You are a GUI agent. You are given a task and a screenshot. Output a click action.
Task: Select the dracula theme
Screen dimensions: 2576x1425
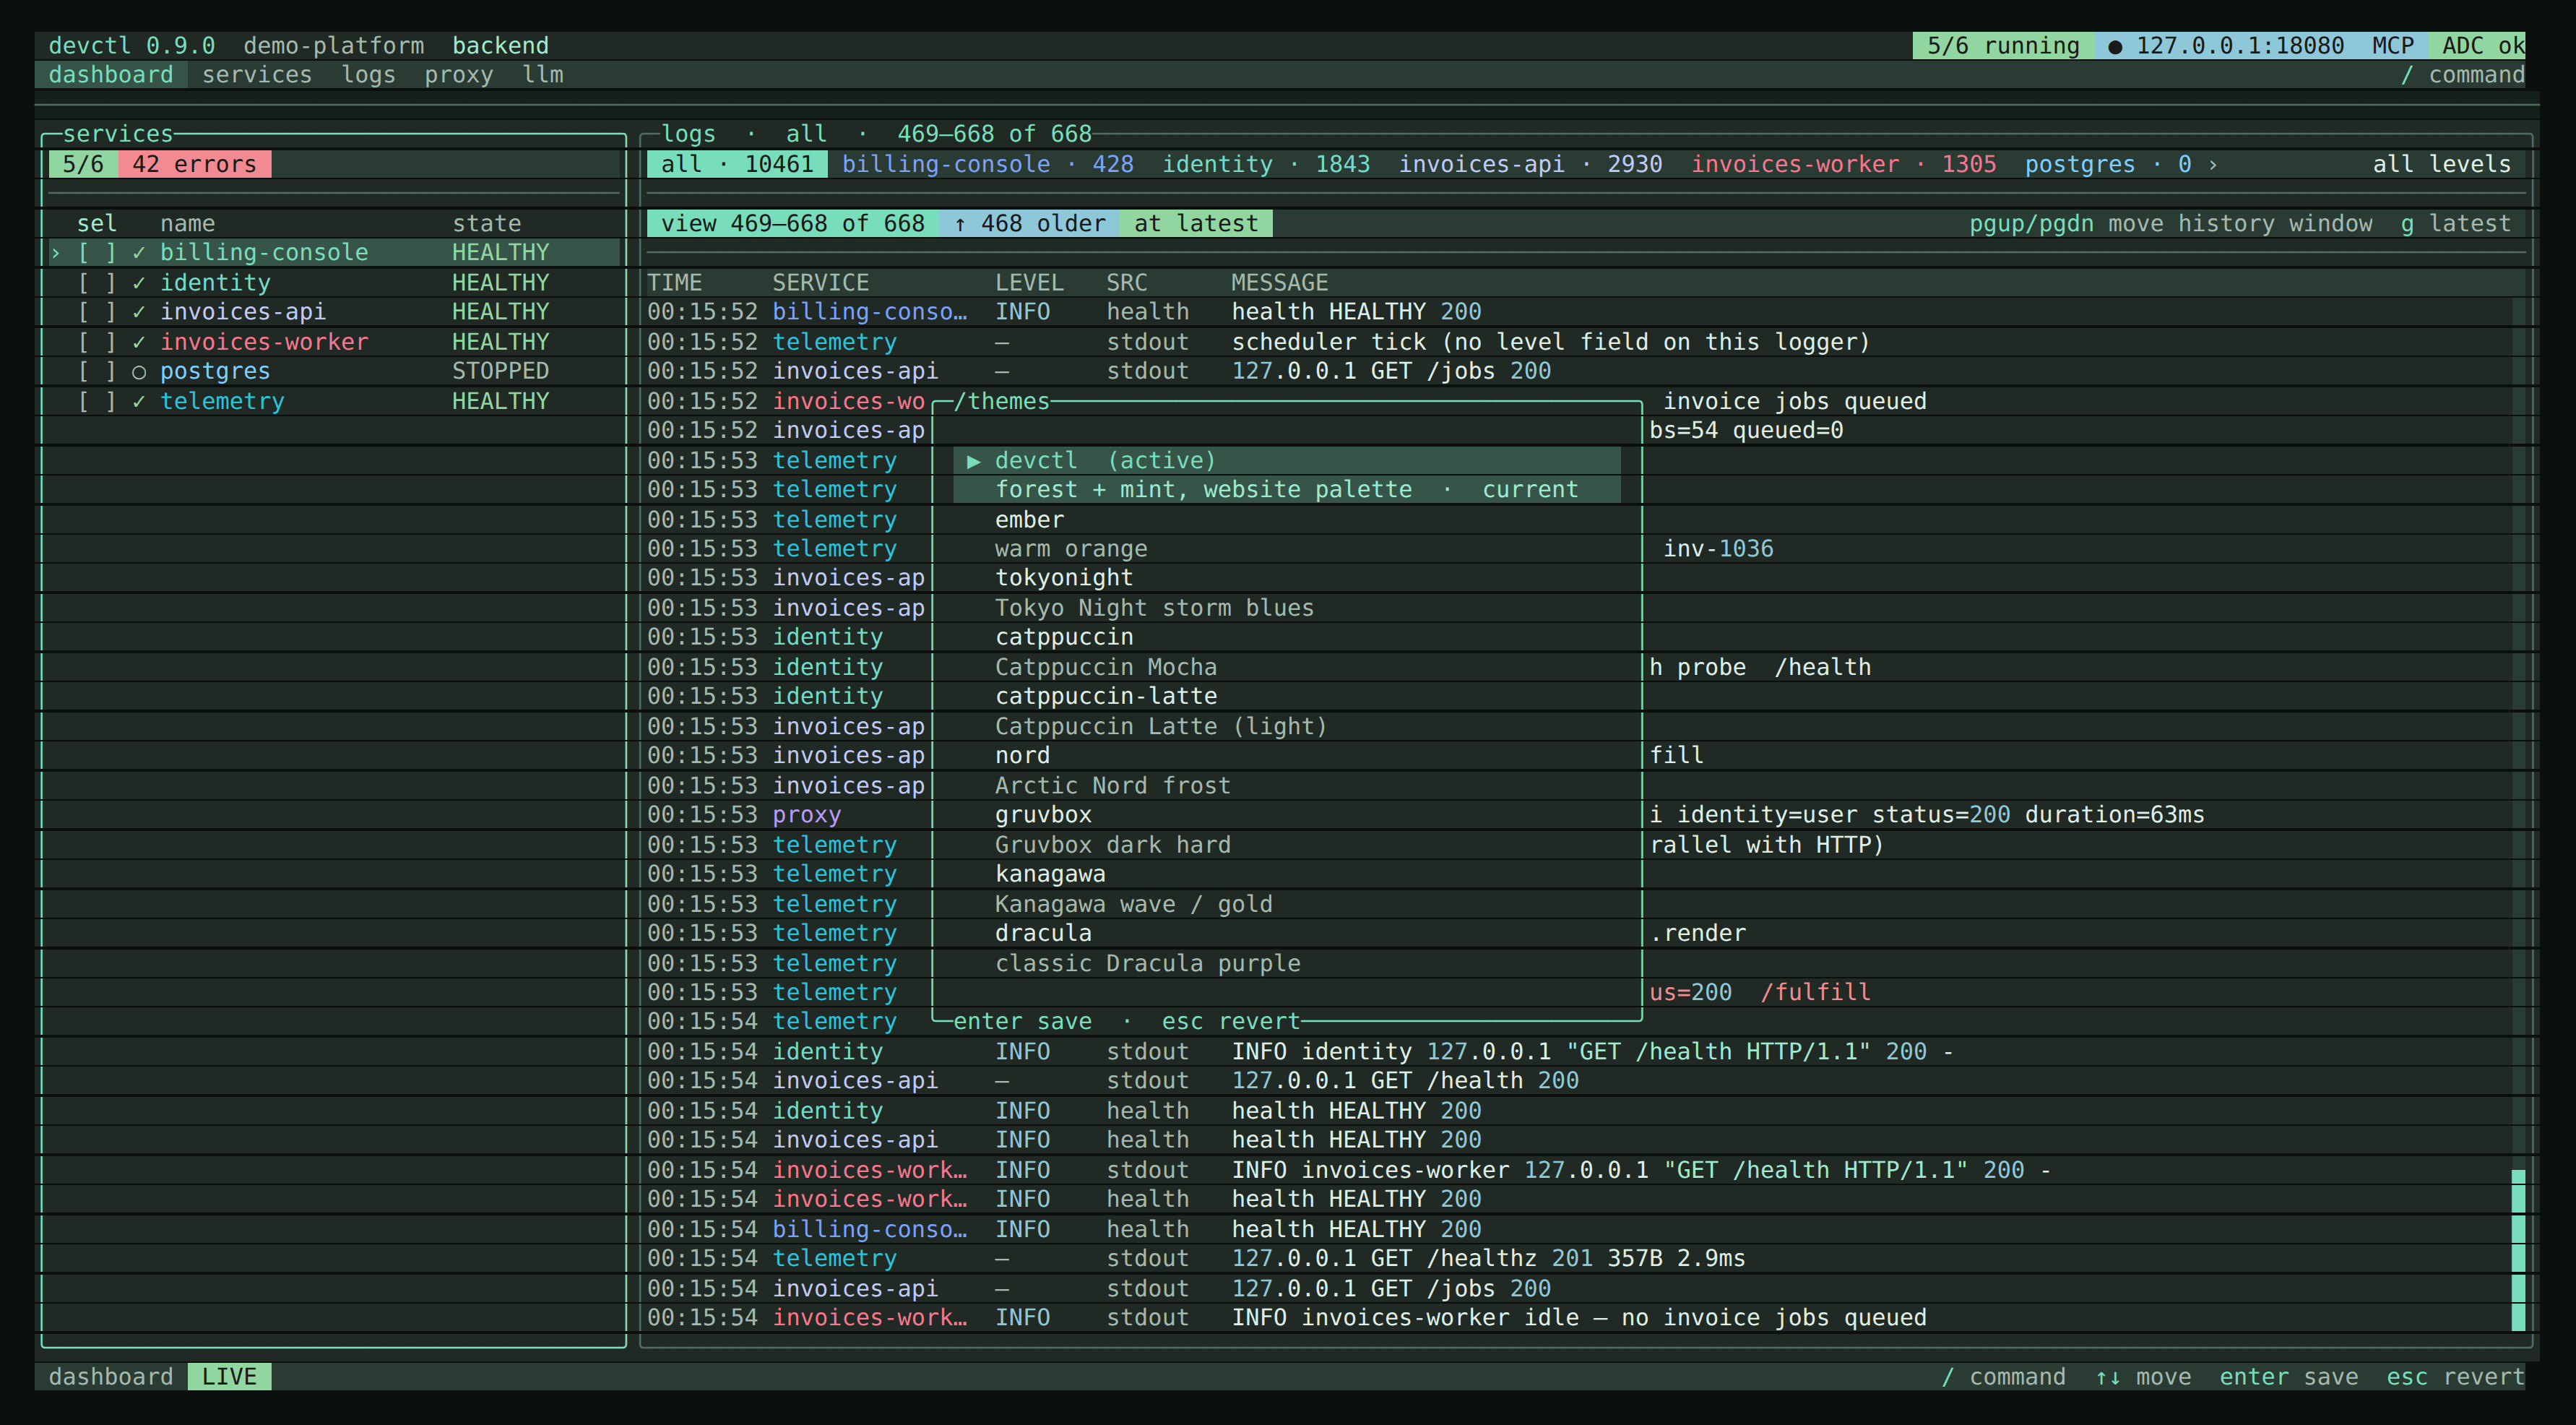coord(1043,933)
